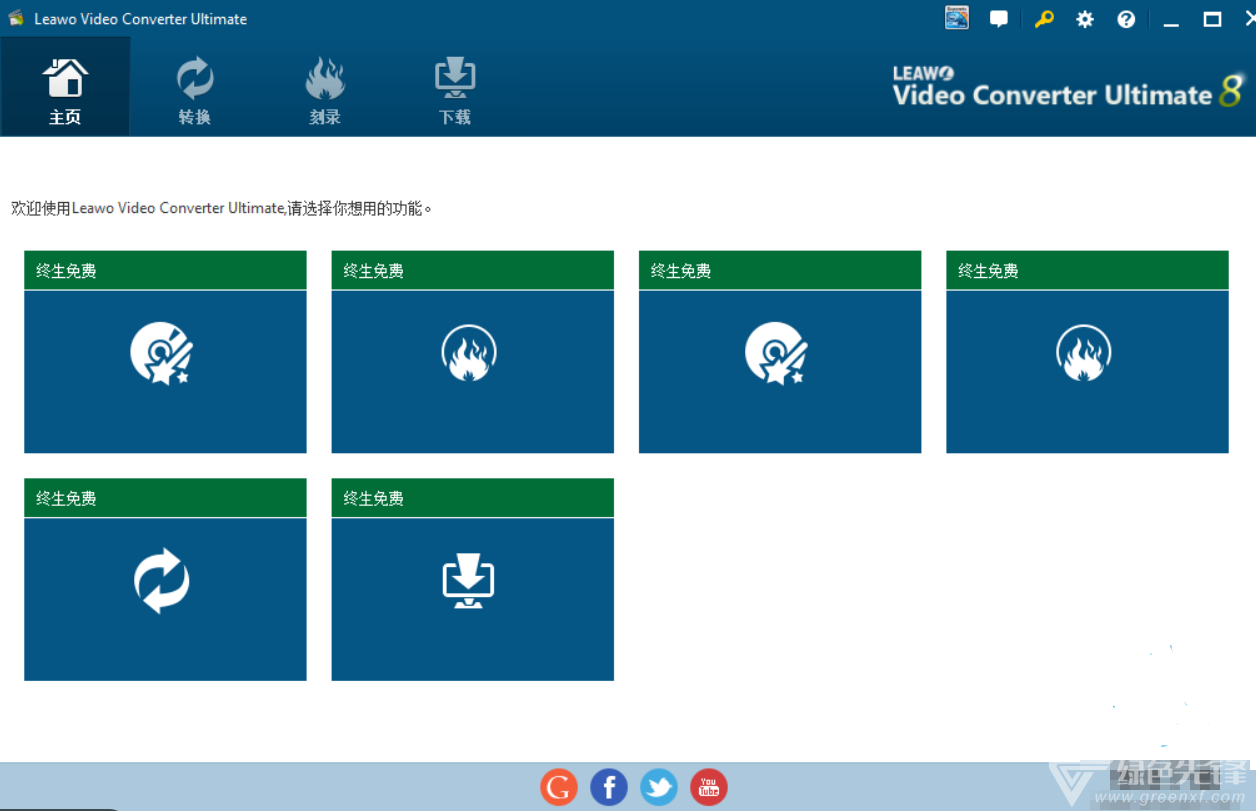Open the feedback speech bubble icon
This screenshot has height=811, width=1256.
[x=999, y=19]
